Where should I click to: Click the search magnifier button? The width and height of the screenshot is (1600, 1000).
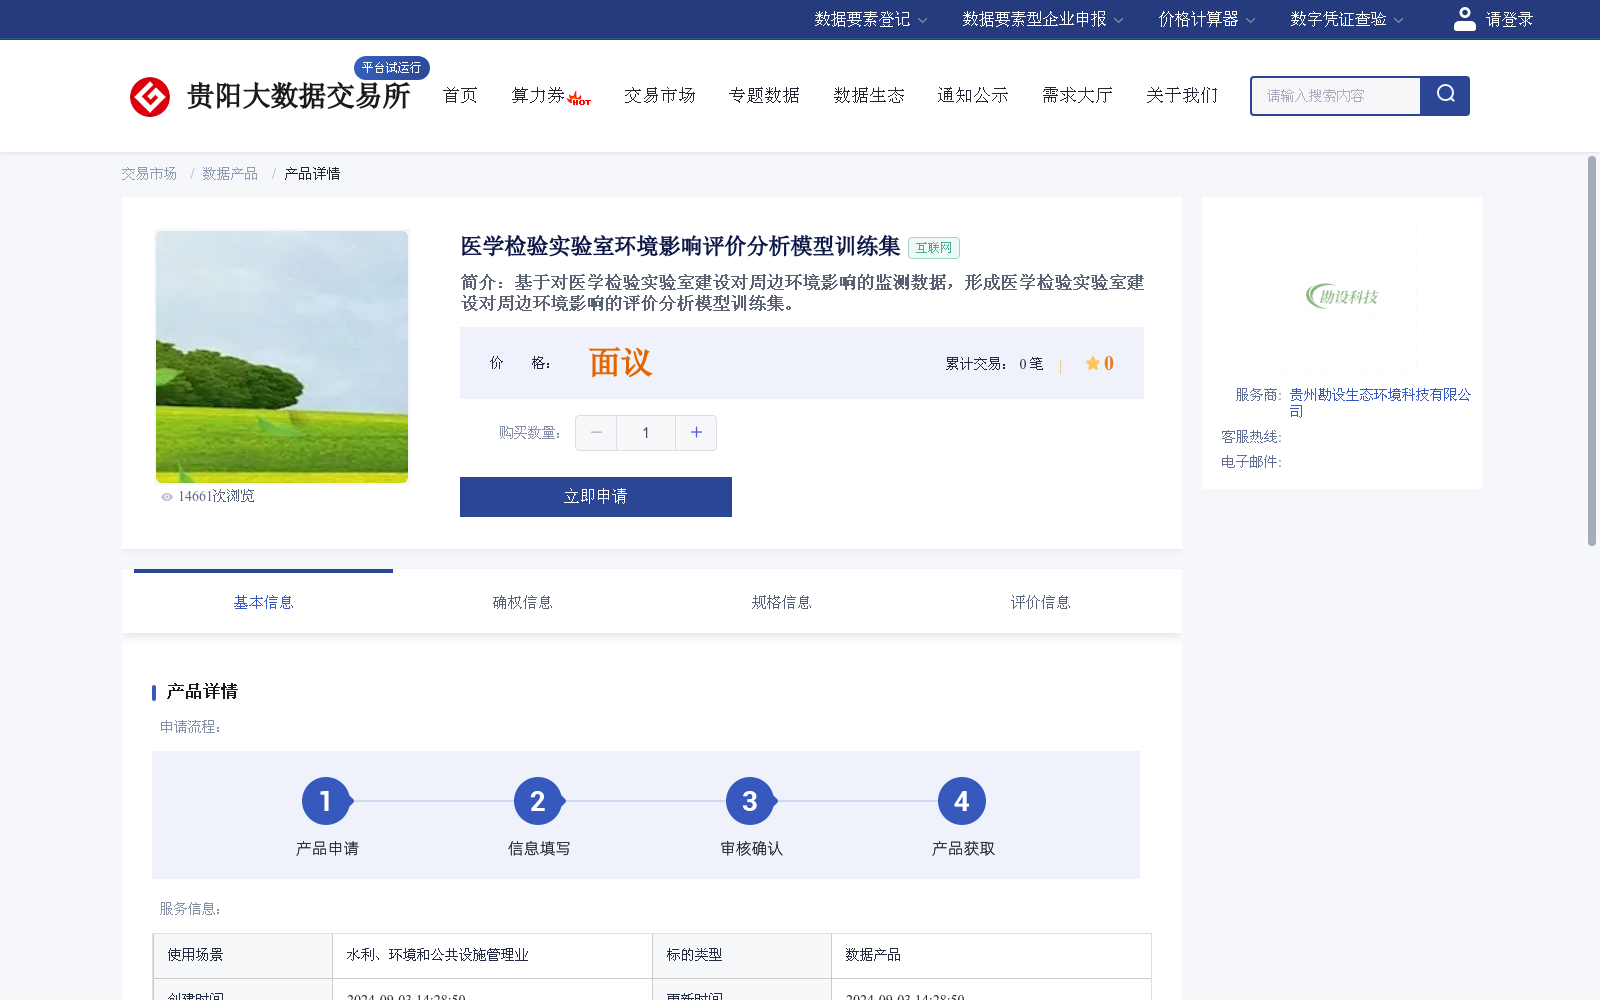coord(1445,96)
